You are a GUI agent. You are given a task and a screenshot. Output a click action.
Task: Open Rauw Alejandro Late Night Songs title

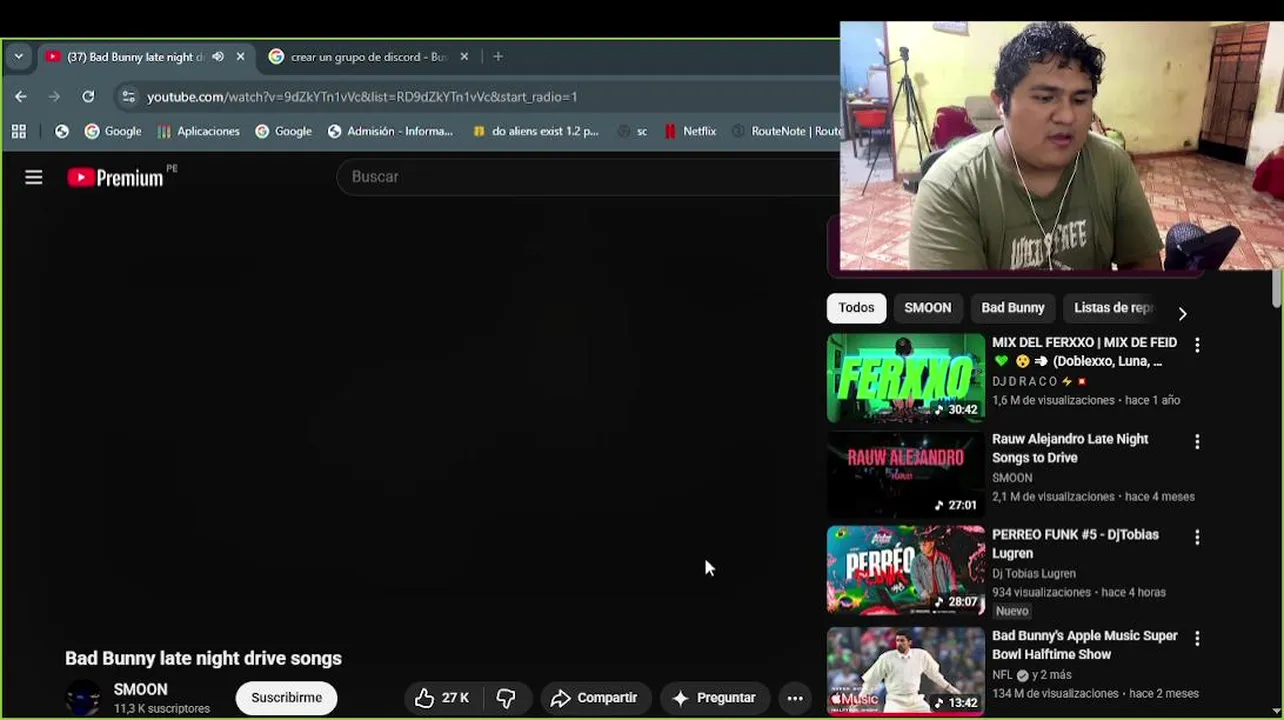pos(1070,448)
